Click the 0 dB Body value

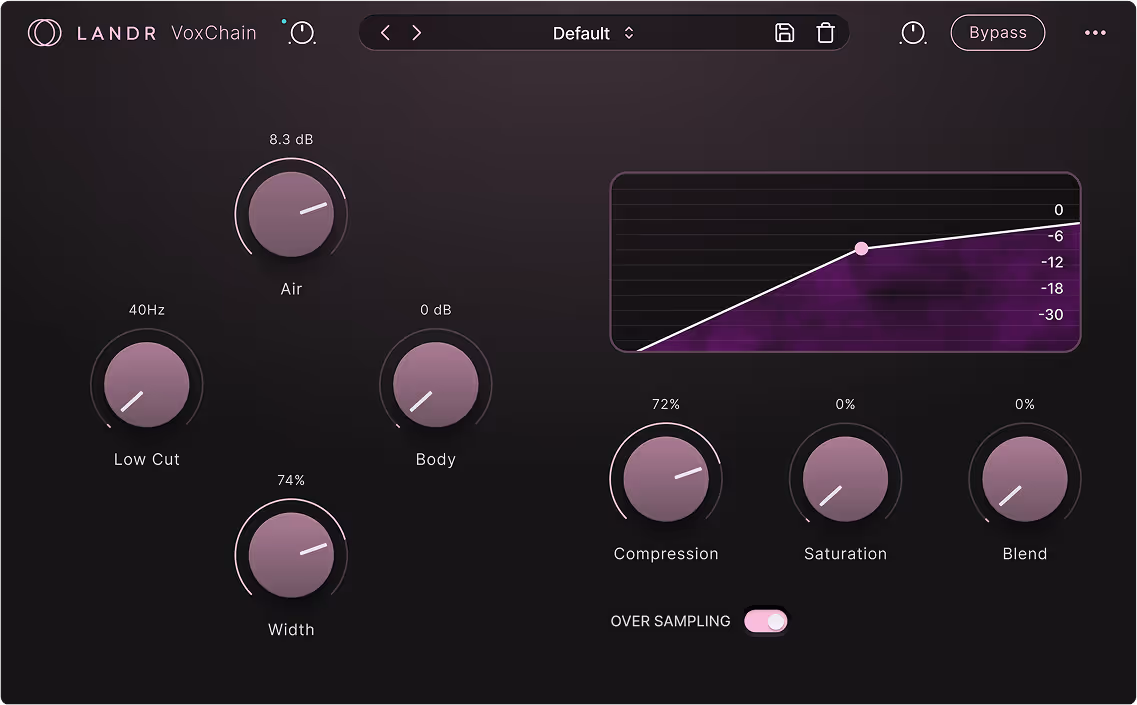tap(435, 310)
